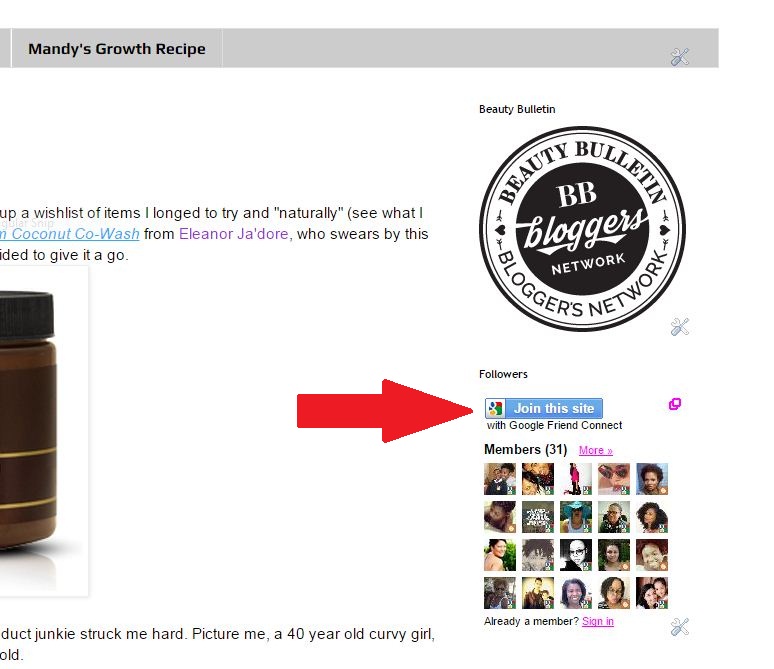Click the Join this site button
This screenshot has width=774, height=669.
pos(543,408)
